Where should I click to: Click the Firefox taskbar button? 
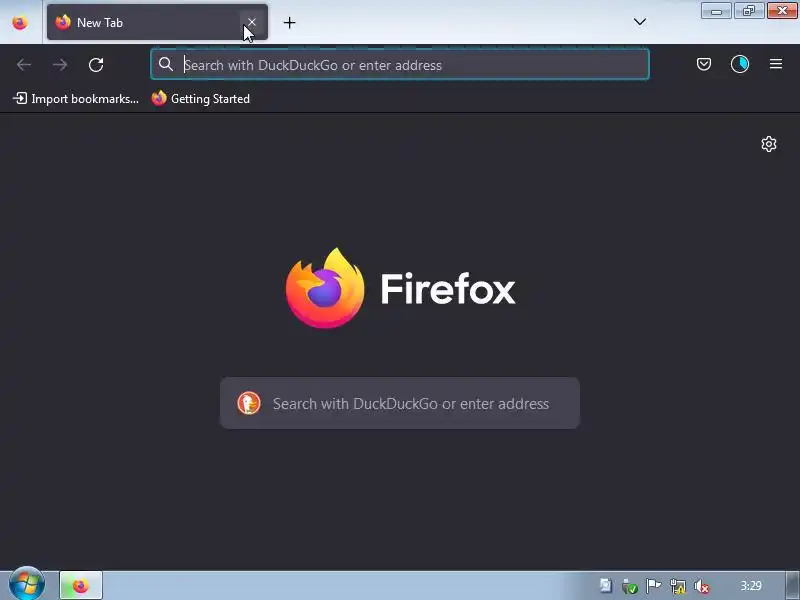coord(81,586)
